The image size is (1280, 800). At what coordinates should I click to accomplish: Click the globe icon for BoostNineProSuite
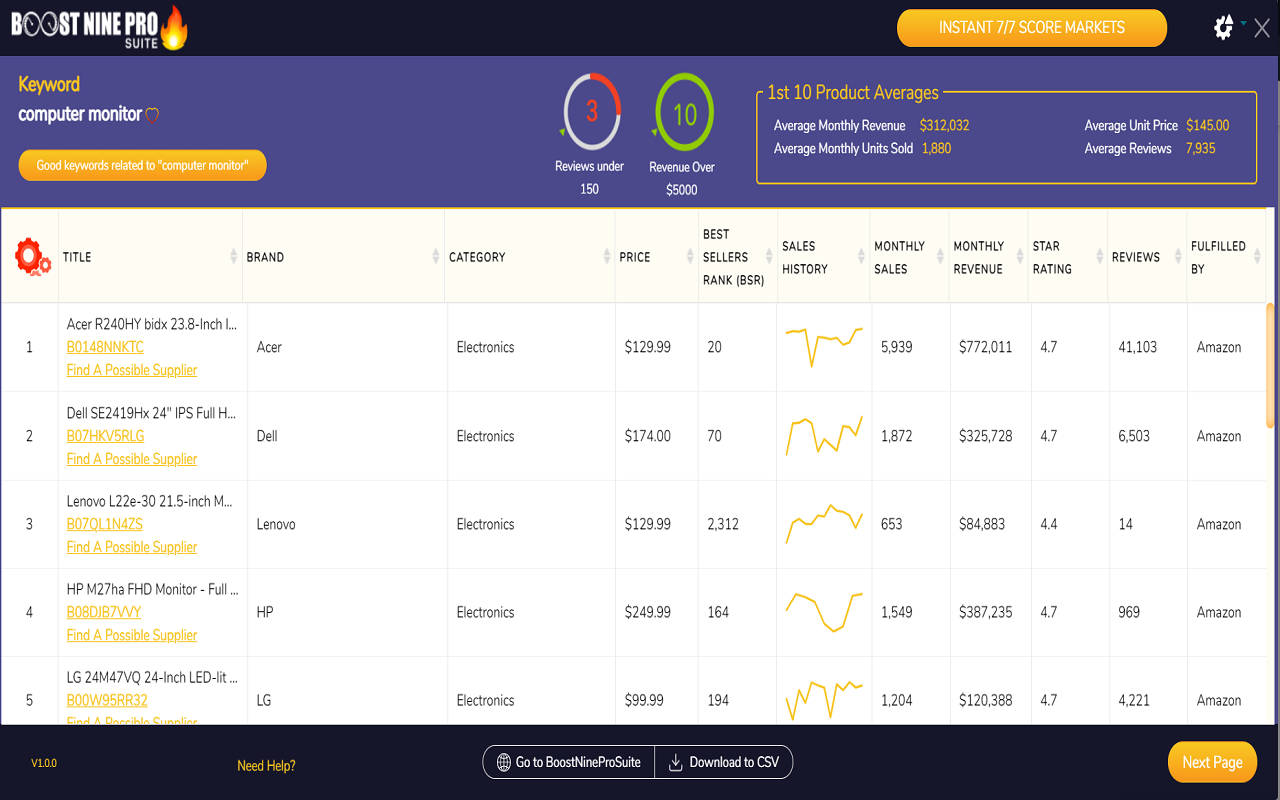coord(504,762)
